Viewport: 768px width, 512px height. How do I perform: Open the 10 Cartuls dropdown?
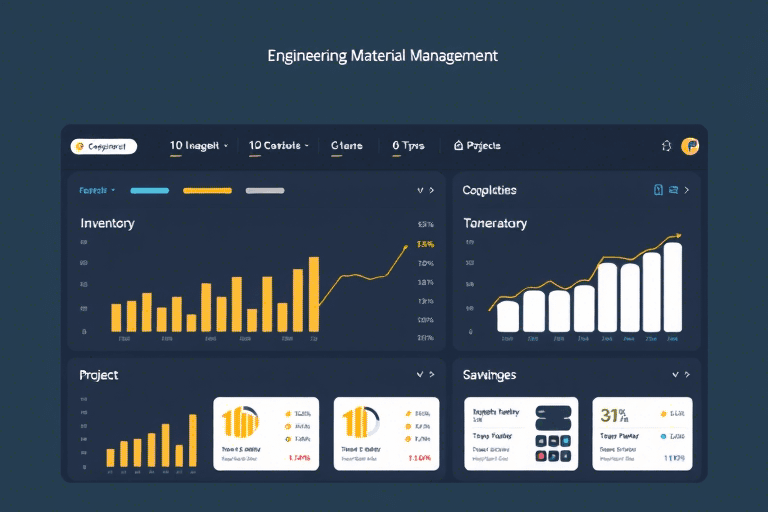(x=278, y=146)
